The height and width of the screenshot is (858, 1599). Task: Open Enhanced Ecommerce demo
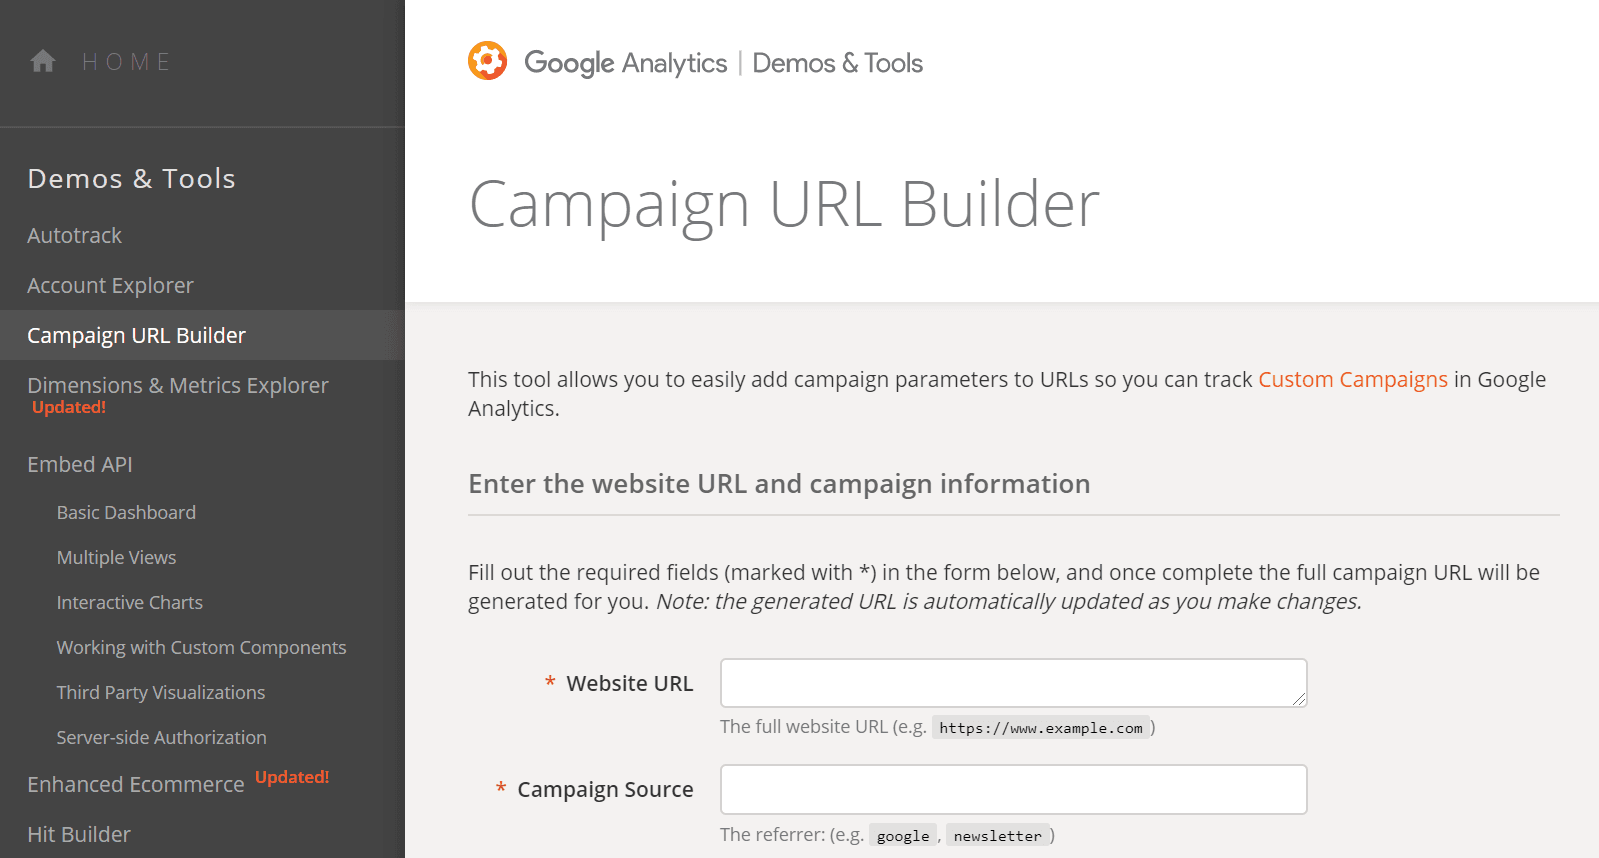click(135, 785)
